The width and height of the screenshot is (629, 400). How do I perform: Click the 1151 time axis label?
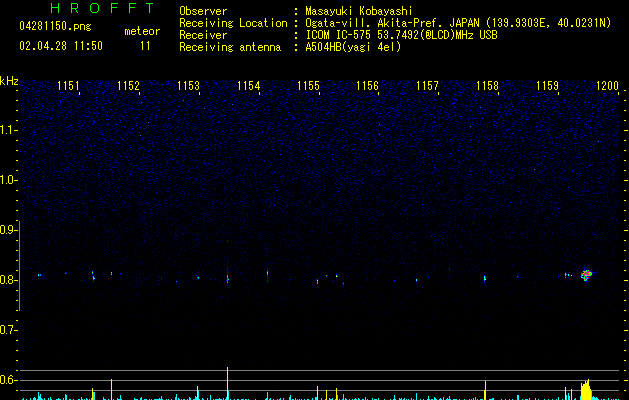coord(68,85)
